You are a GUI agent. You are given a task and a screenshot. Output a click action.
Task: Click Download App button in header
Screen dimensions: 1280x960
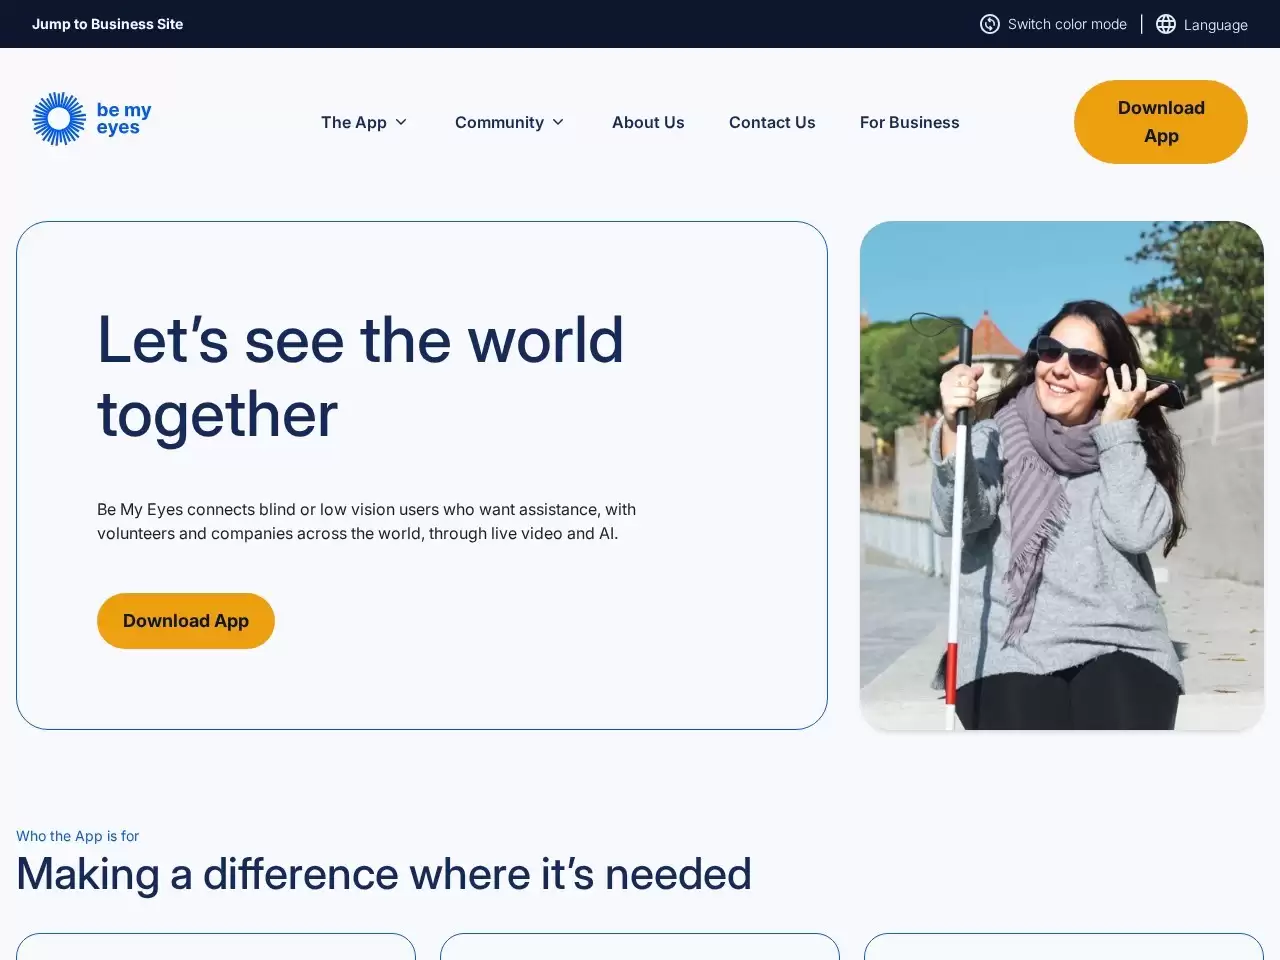1161,122
